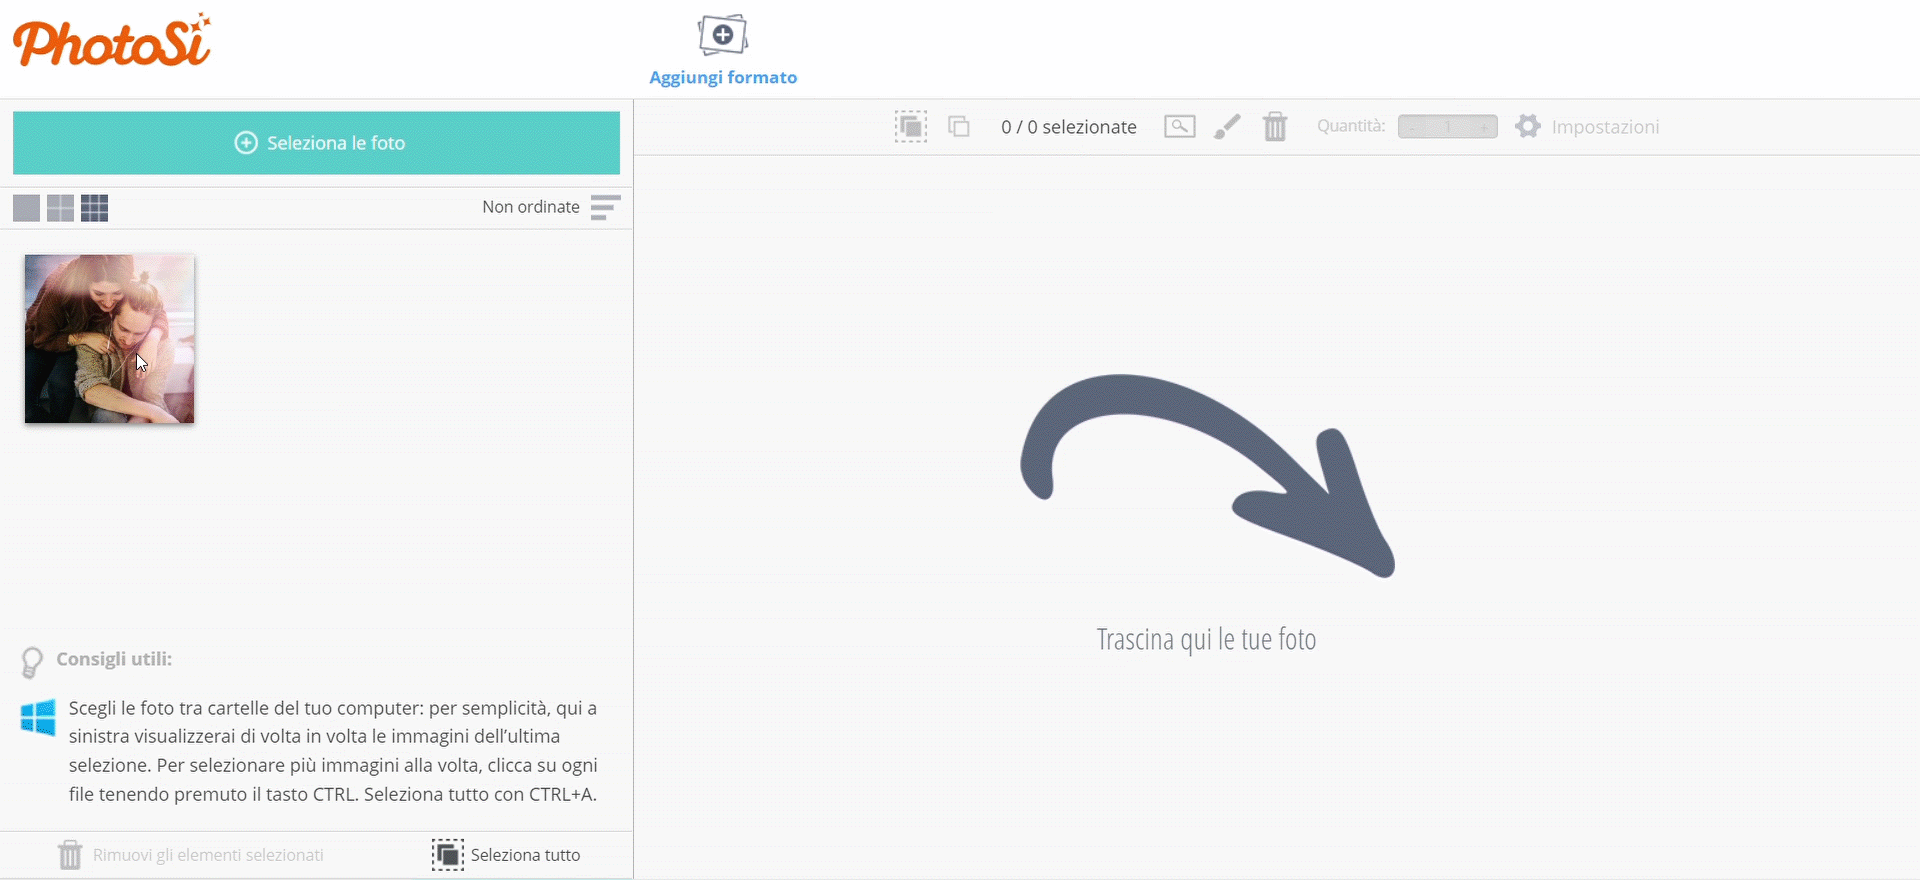This screenshot has width=1920, height=880.
Task: Select the couple photo thumbnail
Action: pyautogui.click(x=109, y=339)
